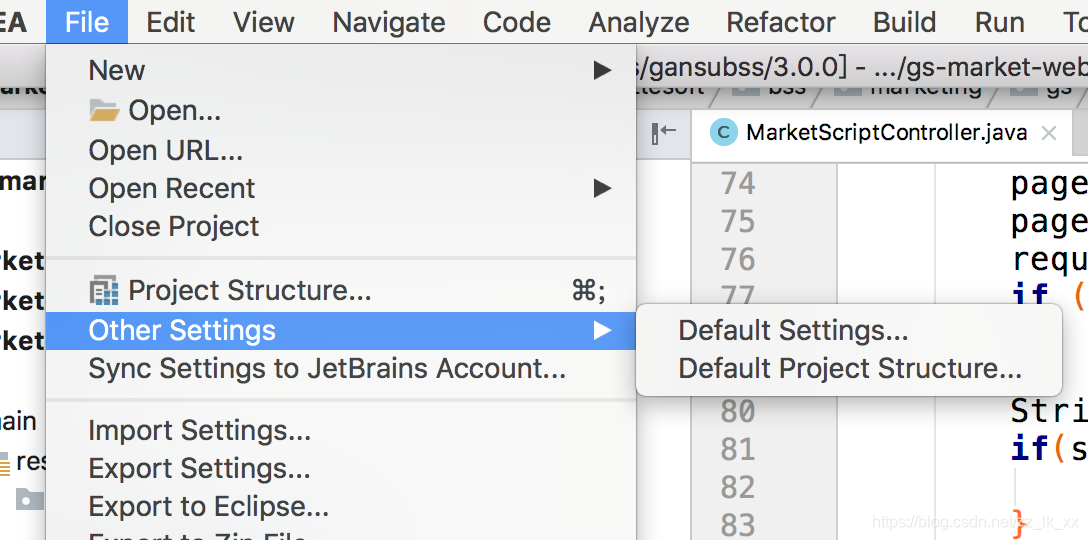
Task: Open the Analyze menu
Action: tap(639, 22)
